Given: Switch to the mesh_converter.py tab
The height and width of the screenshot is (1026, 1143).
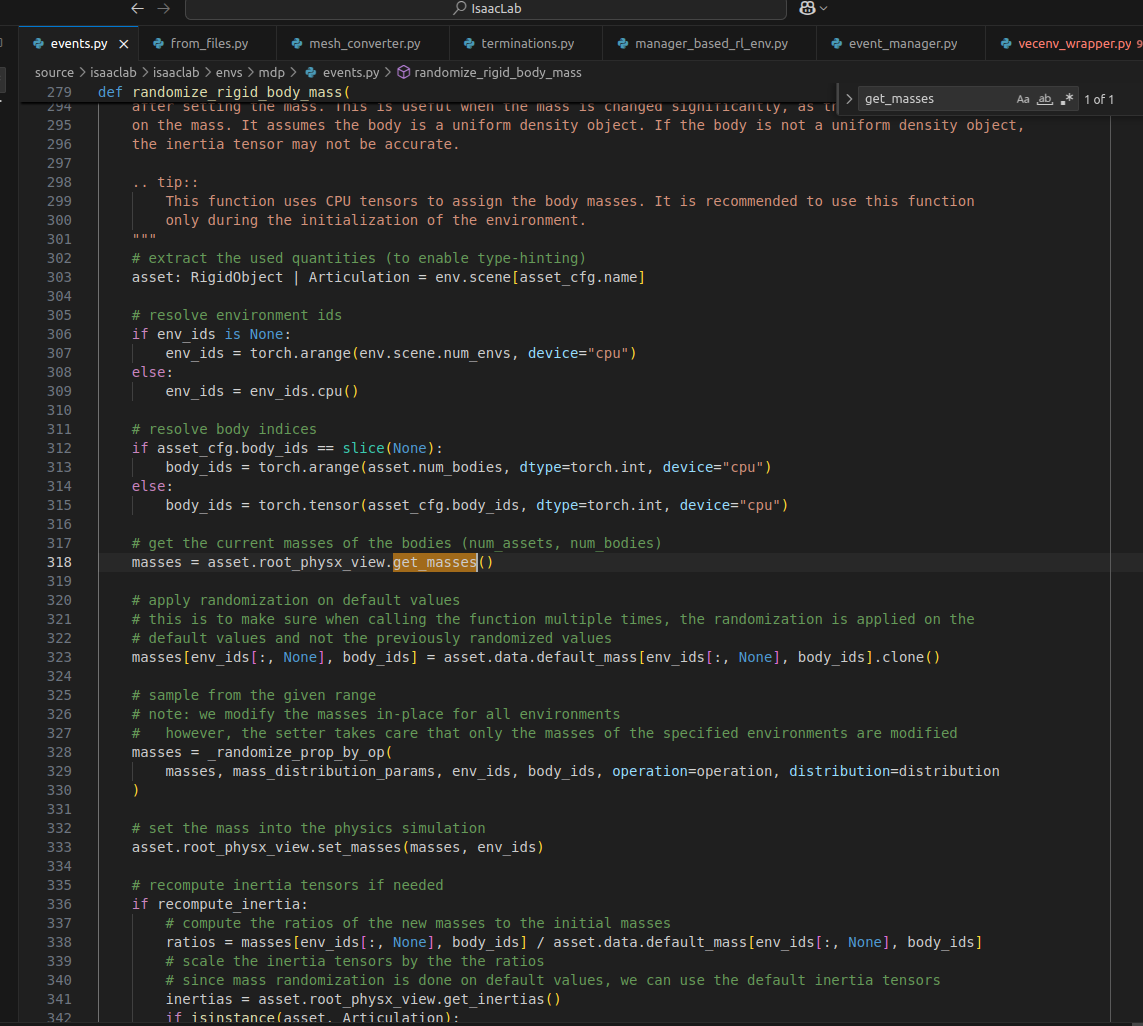Looking at the screenshot, I should 364,44.
